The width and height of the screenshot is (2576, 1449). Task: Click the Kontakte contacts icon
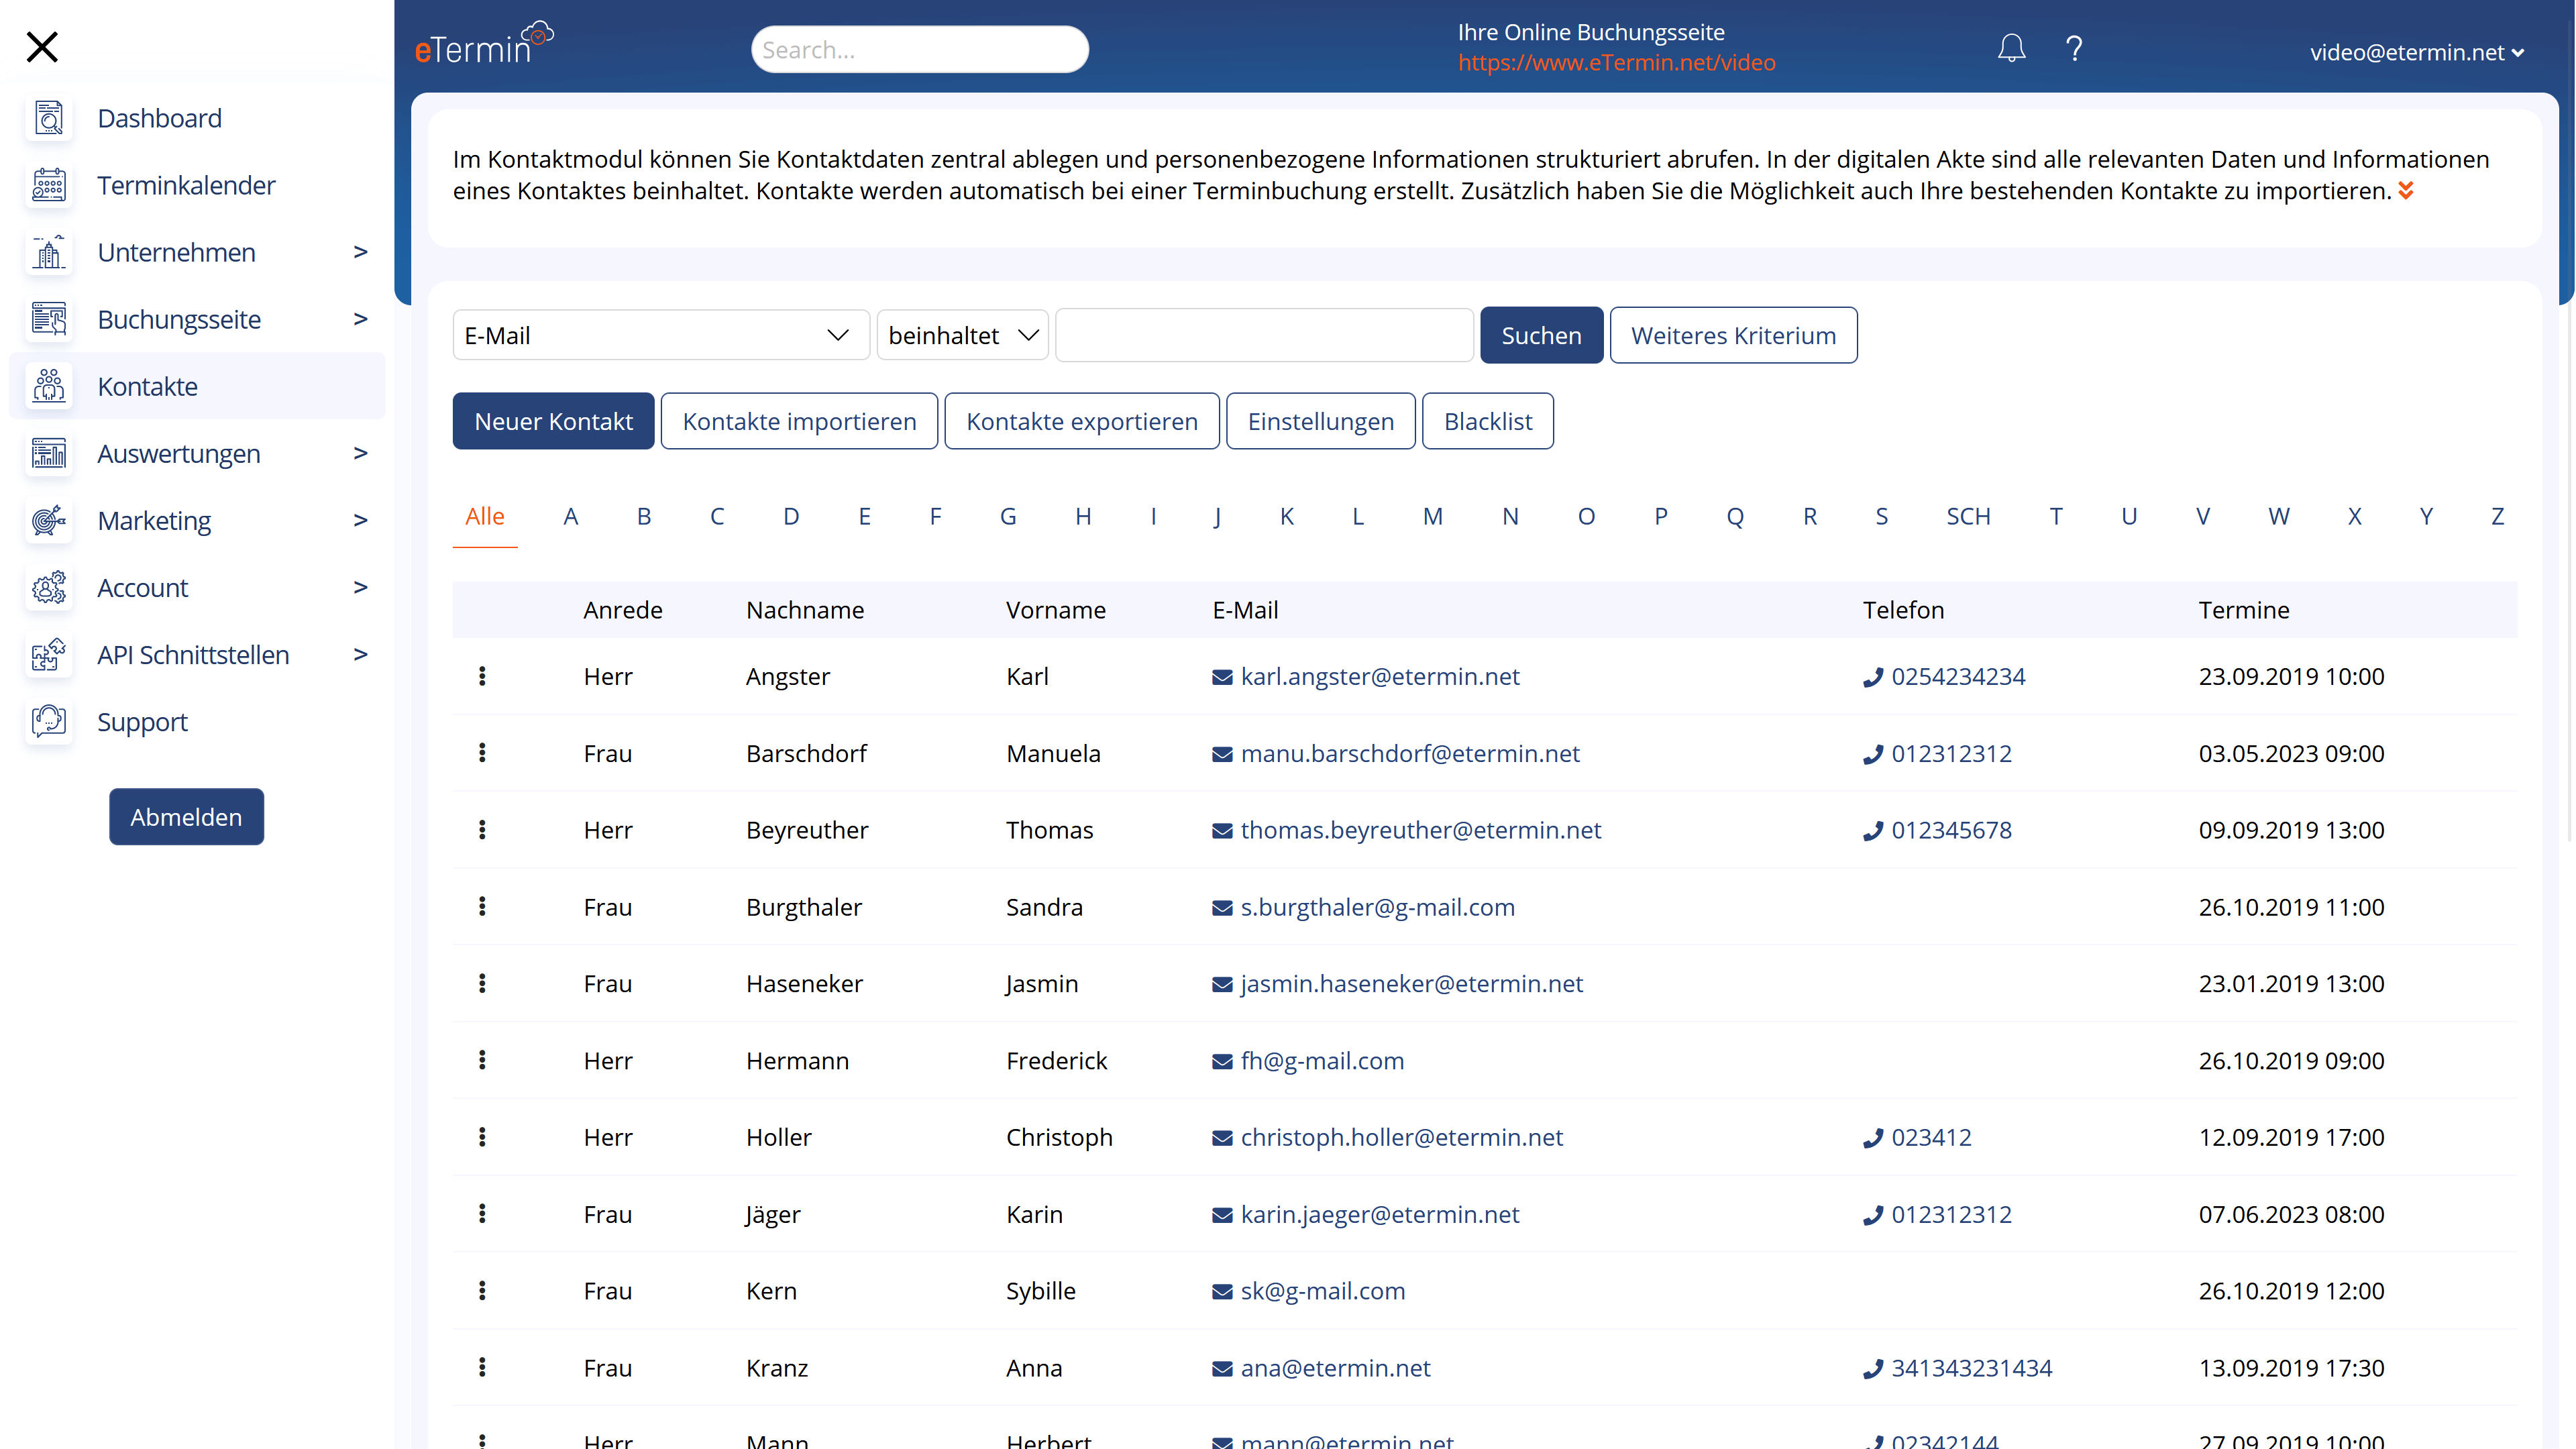[x=48, y=386]
